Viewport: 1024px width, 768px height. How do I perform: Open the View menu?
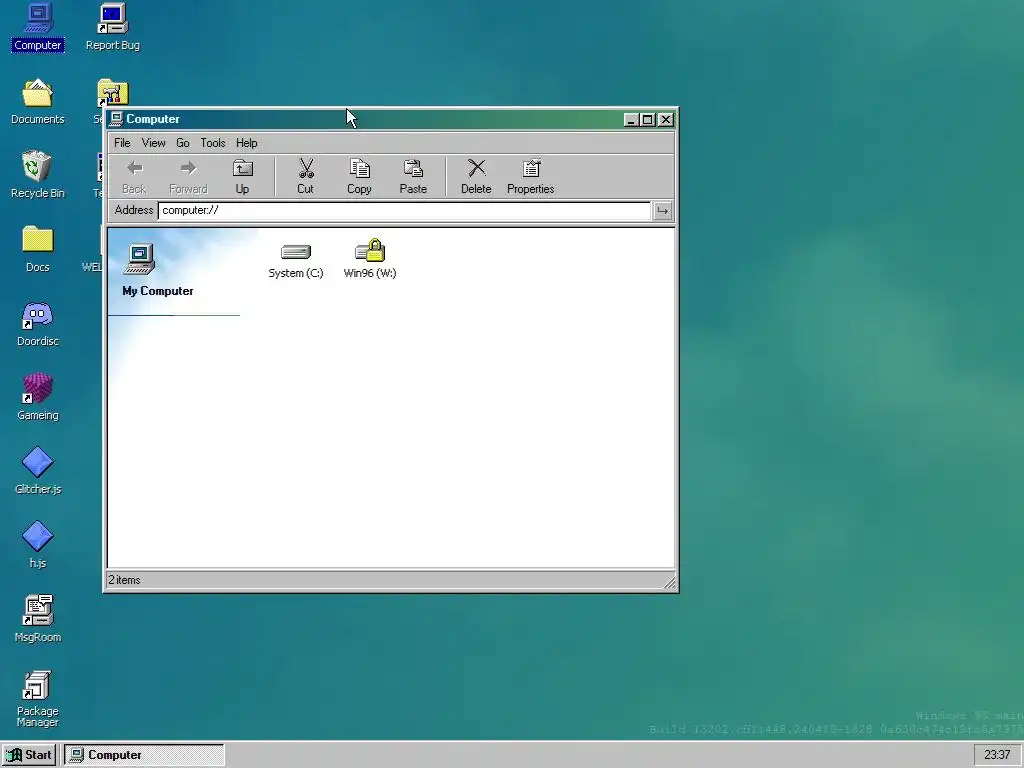point(153,143)
